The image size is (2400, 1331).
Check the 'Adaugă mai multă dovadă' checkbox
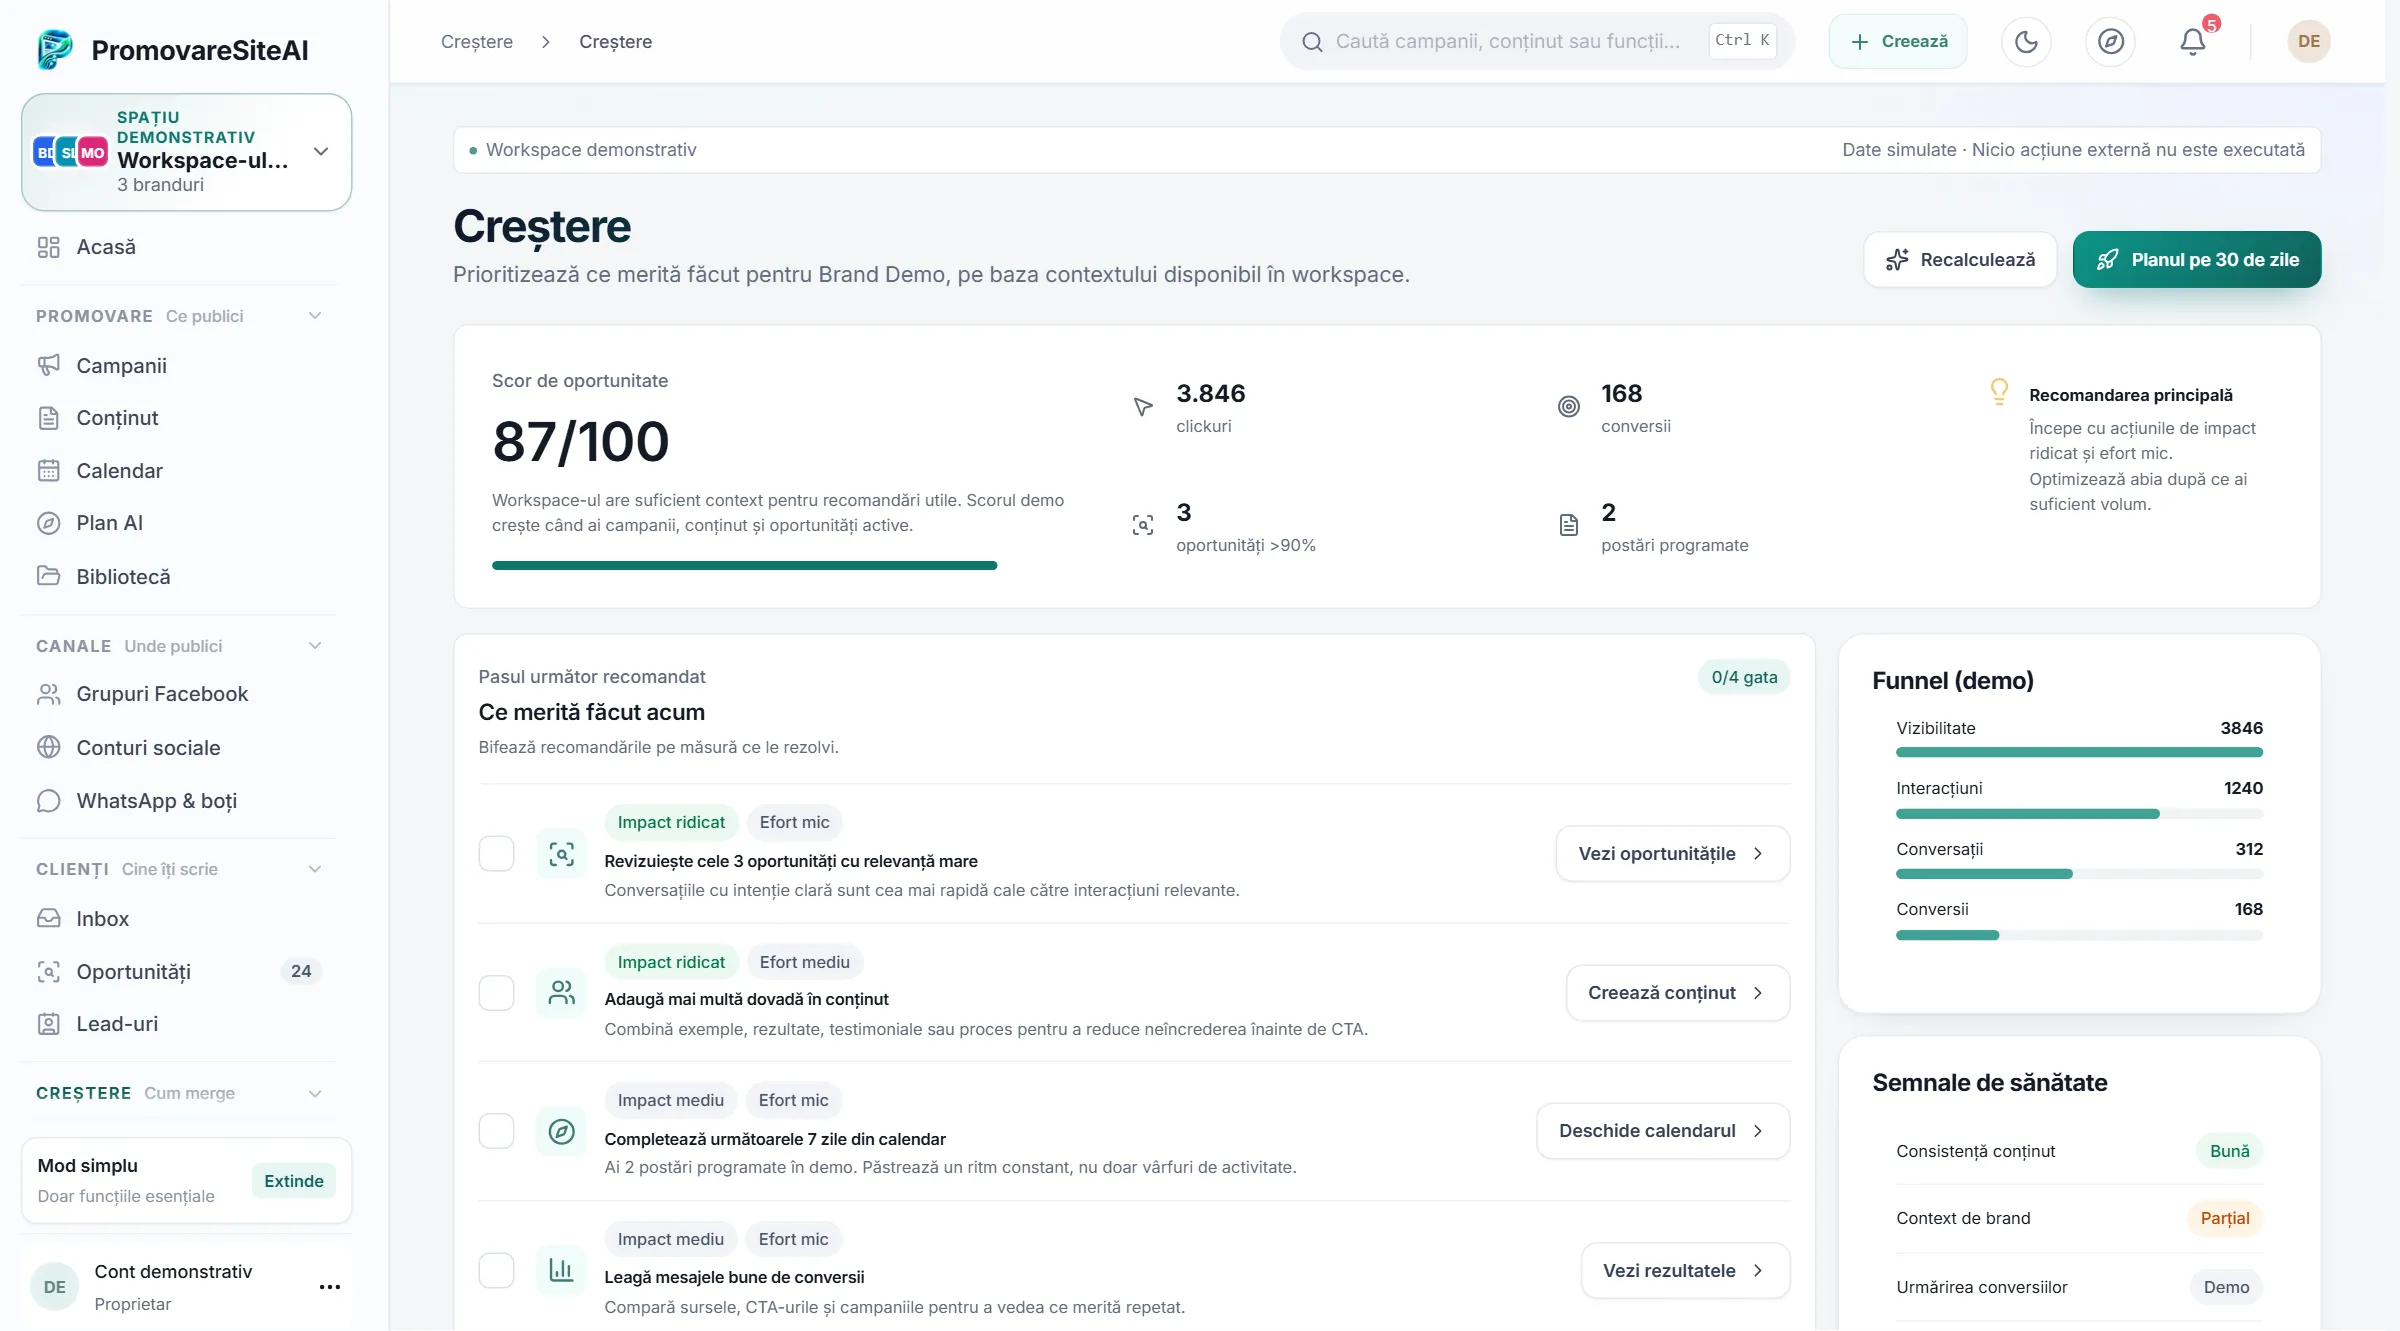pyautogui.click(x=496, y=993)
